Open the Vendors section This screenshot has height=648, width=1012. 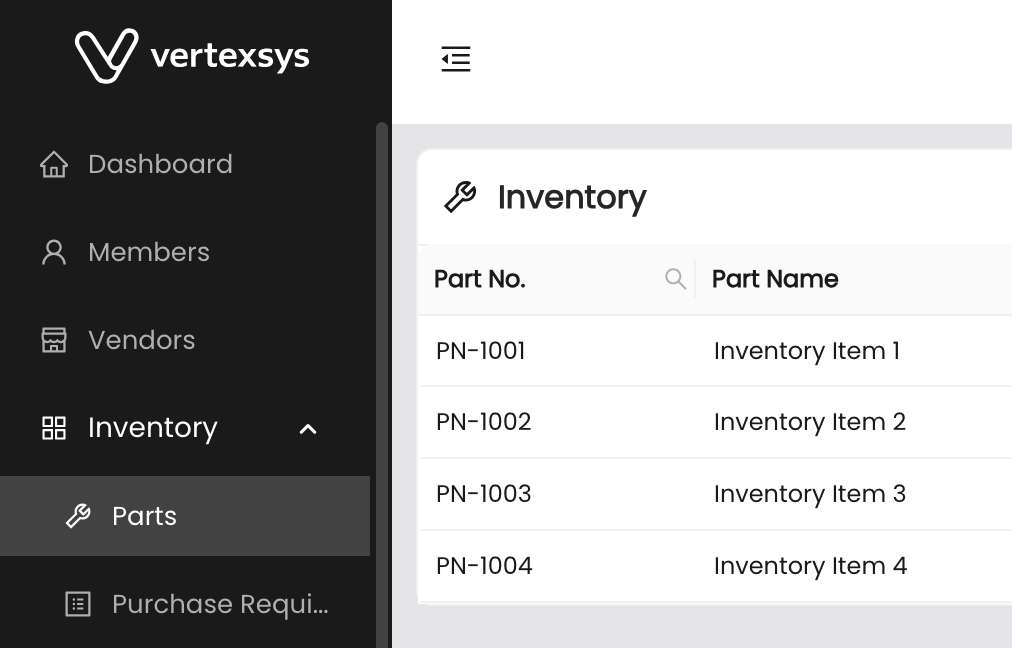(x=142, y=339)
